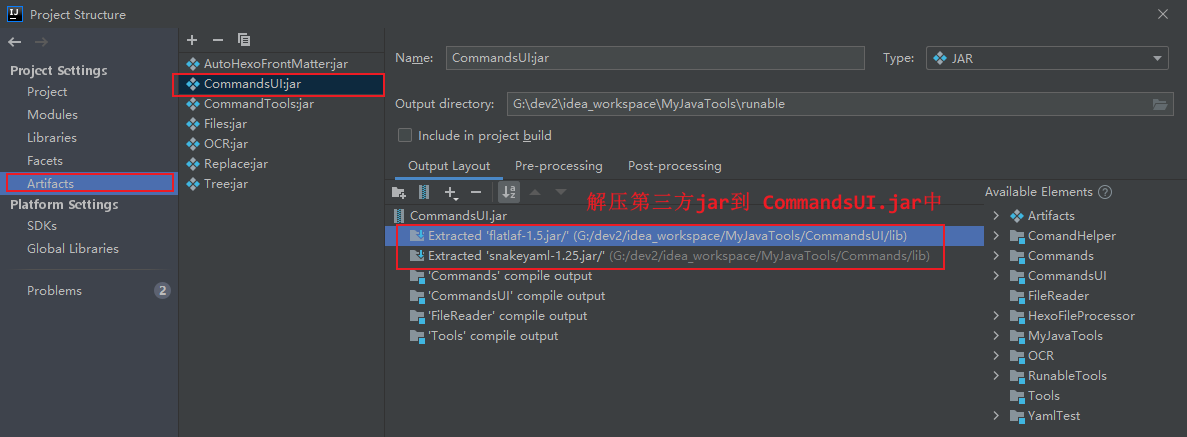
Task: Open Modules settings page
Action: 52,114
